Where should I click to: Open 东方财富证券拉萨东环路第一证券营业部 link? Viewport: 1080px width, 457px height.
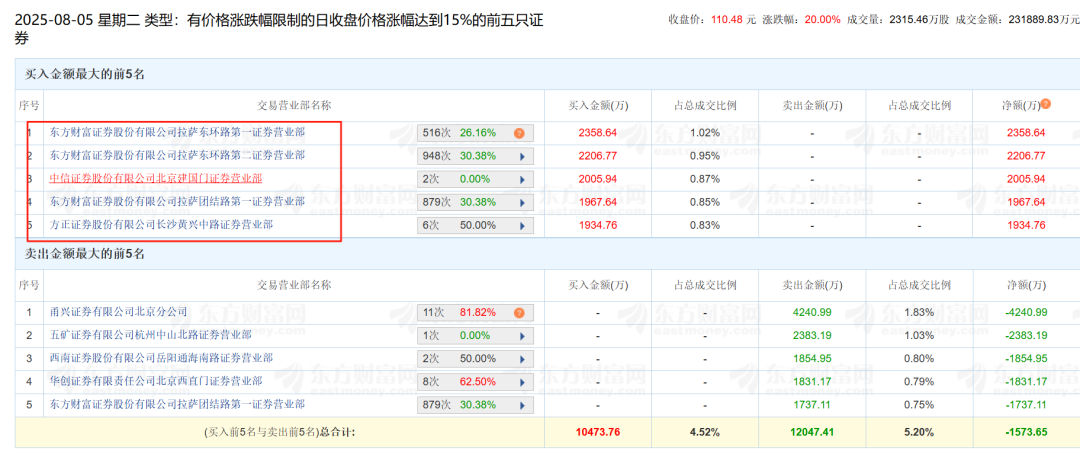coord(177,132)
